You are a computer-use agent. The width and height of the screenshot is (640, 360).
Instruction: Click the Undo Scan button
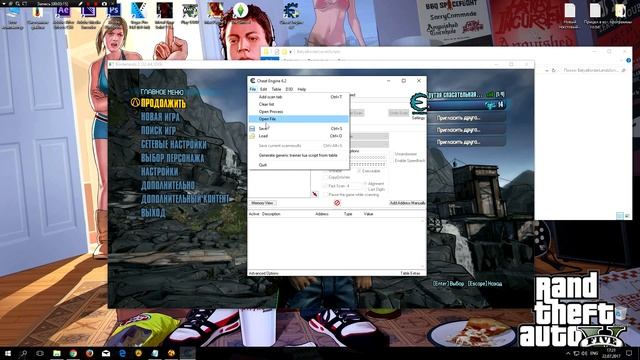click(x=398, y=113)
